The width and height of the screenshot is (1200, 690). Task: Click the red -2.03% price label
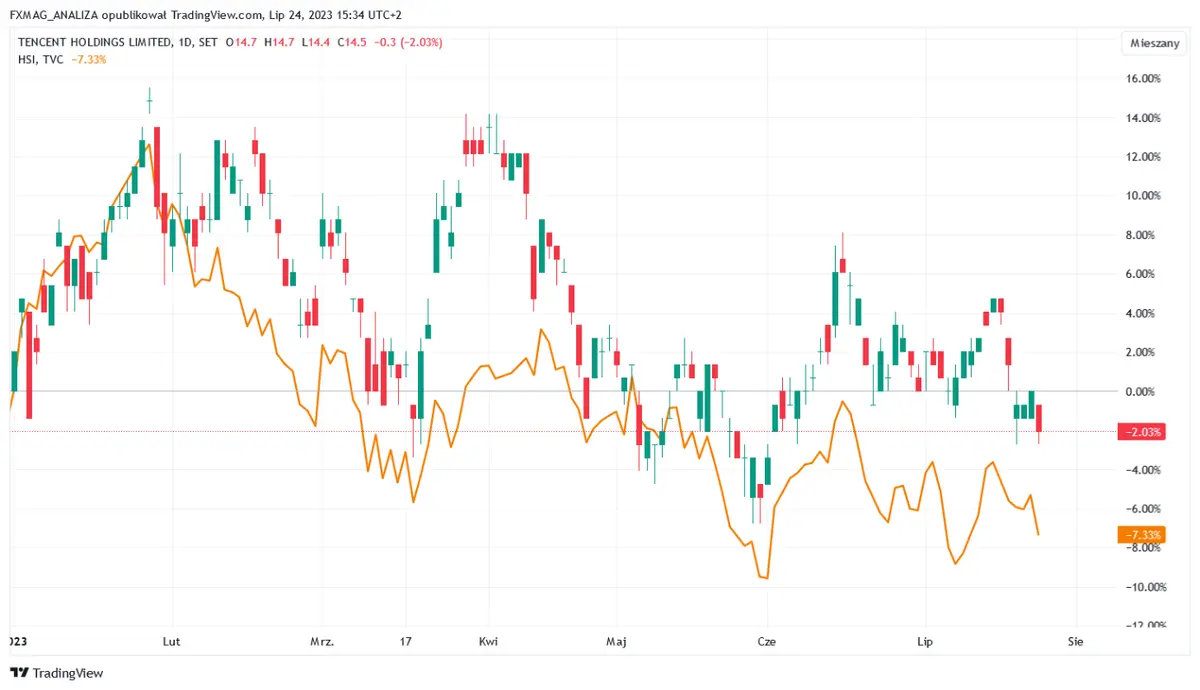coord(1141,432)
